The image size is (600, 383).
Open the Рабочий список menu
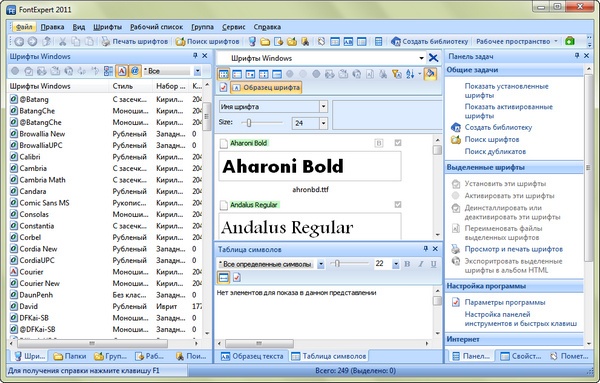(157, 27)
